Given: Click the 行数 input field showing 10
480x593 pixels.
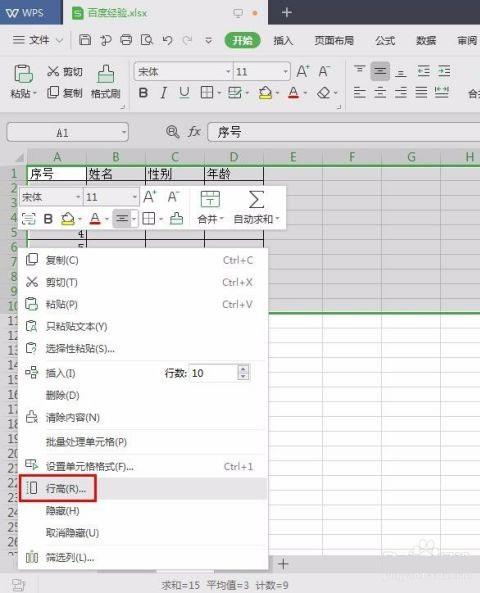Looking at the screenshot, I should point(214,373).
